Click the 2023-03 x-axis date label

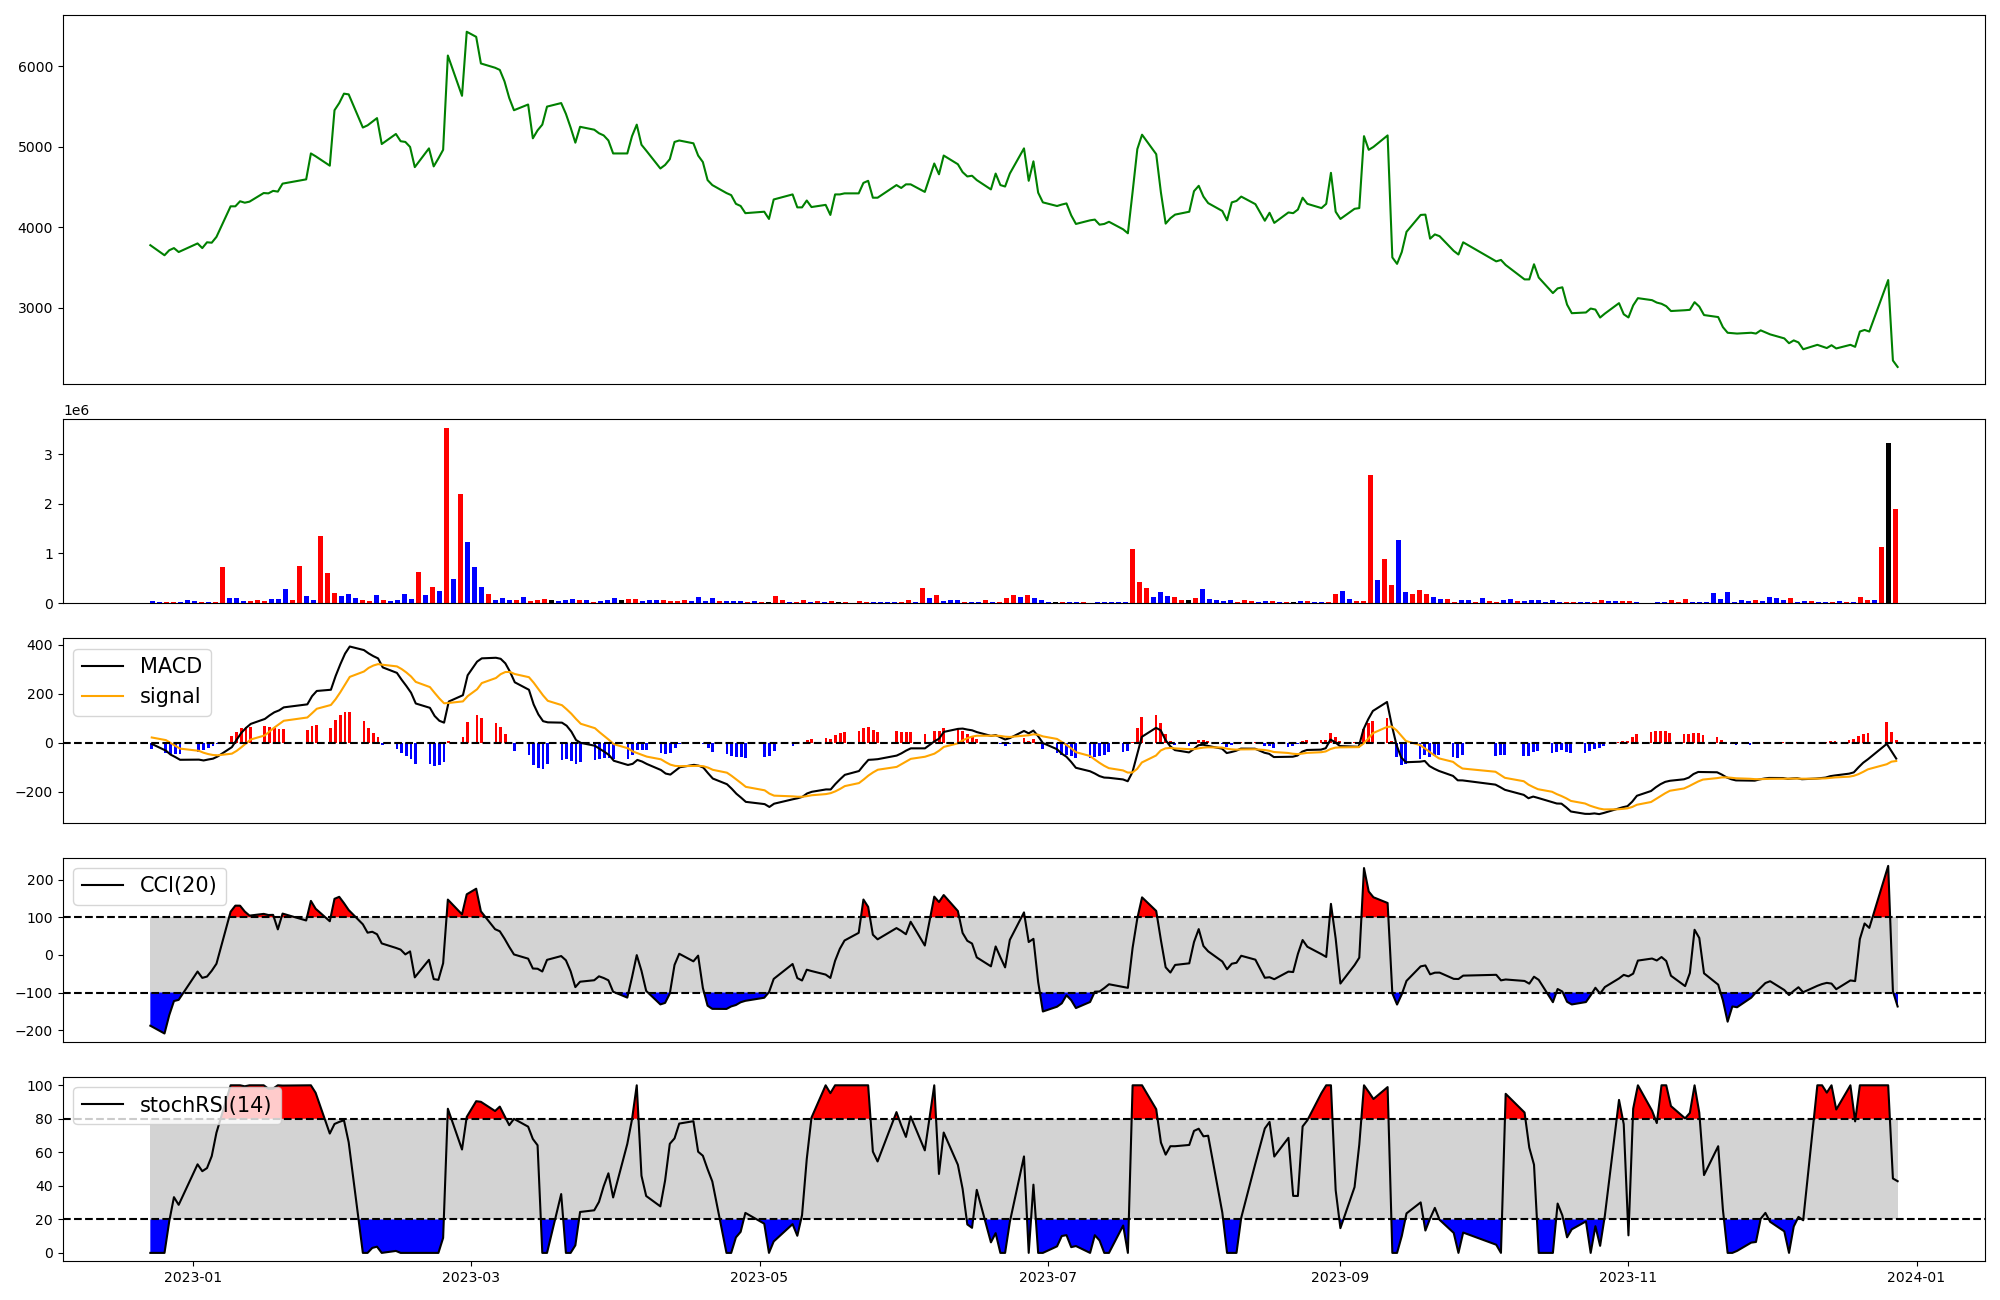[x=470, y=1277]
